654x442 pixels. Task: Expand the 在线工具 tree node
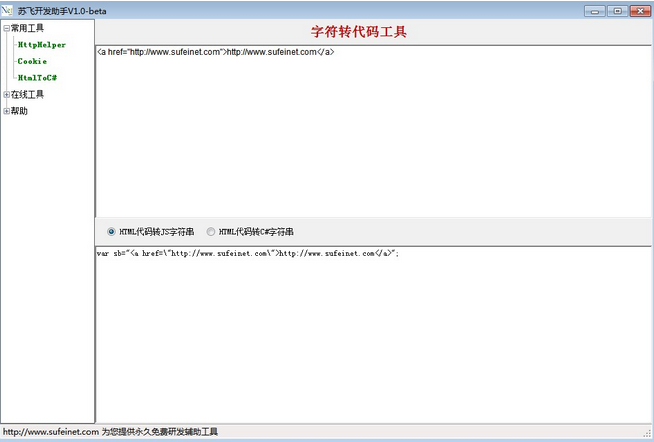click(6, 95)
